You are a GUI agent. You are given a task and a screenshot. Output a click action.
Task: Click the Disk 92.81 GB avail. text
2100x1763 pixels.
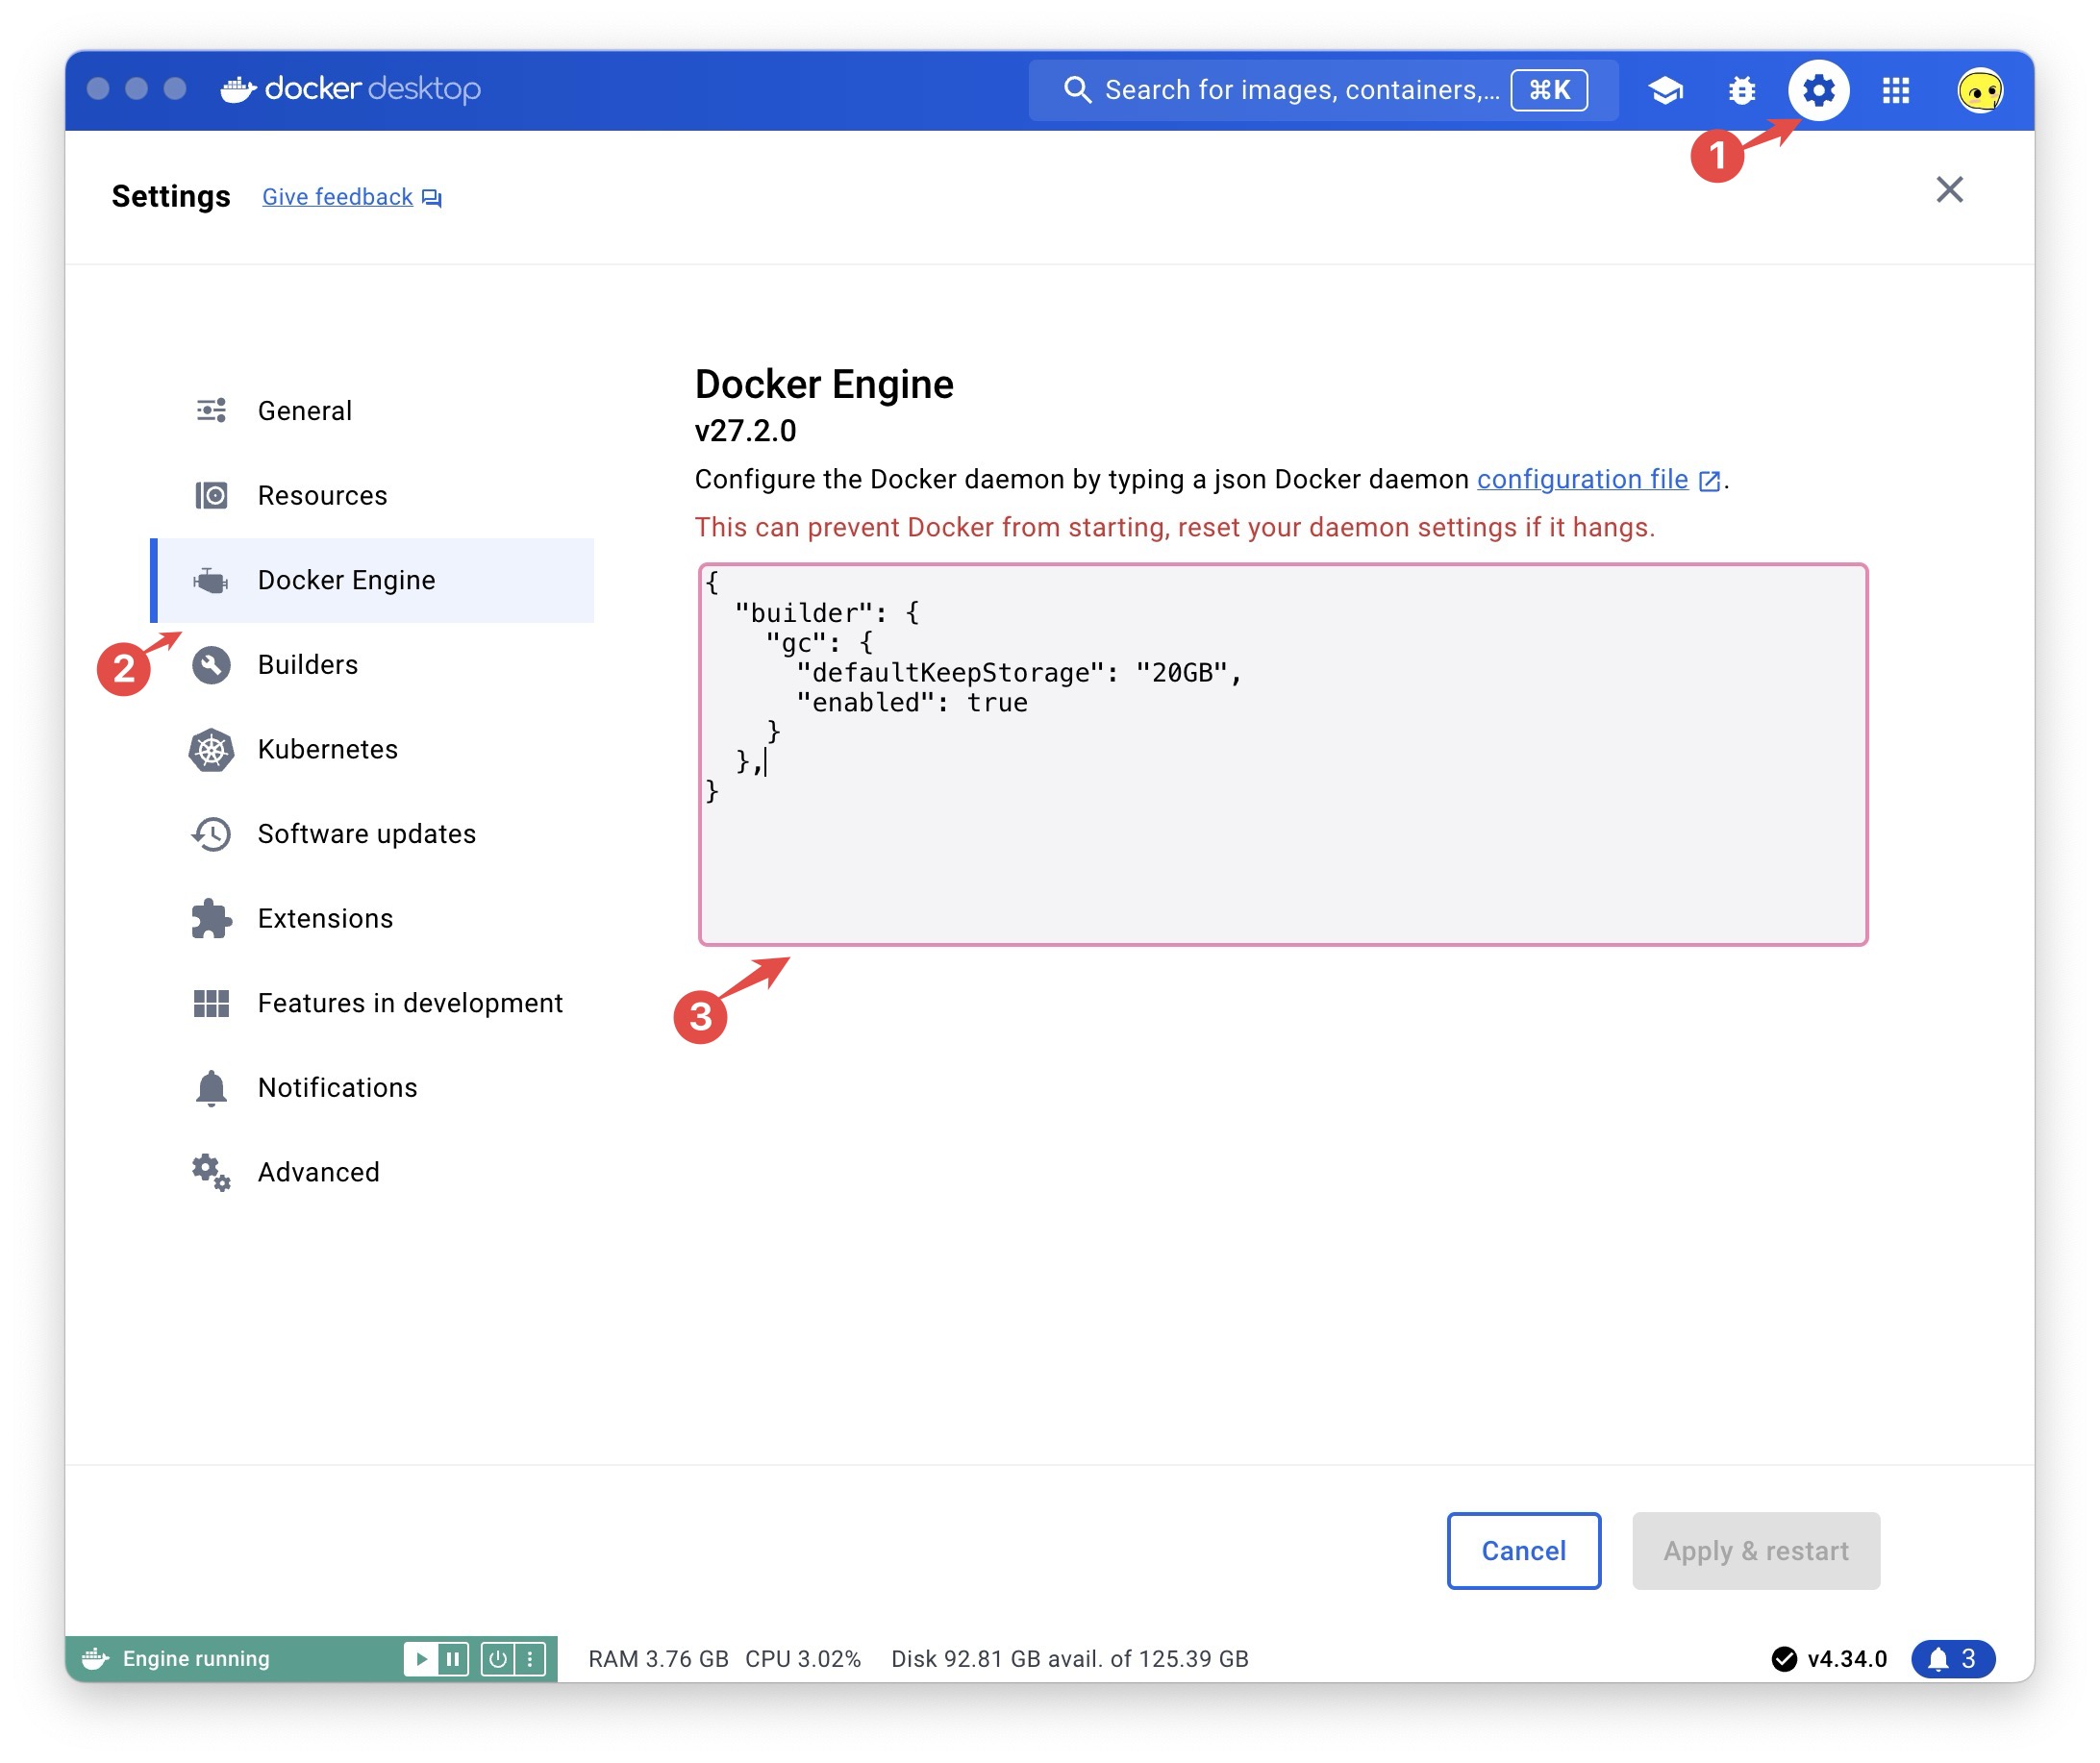(1069, 1659)
